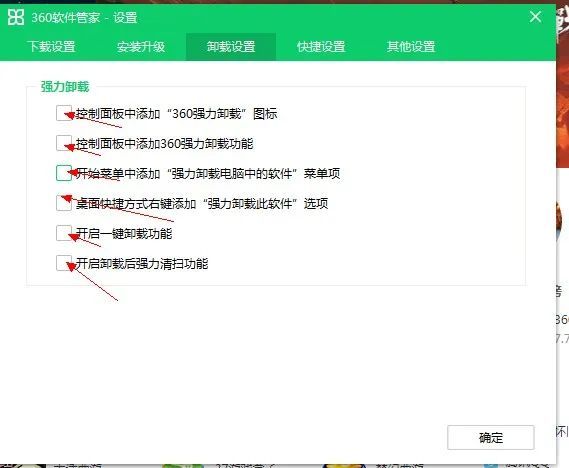Tick the 开启卸载后强力清扫功能 checkbox
This screenshot has height=468, width=569.
pyautogui.click(x=64, y=263)
